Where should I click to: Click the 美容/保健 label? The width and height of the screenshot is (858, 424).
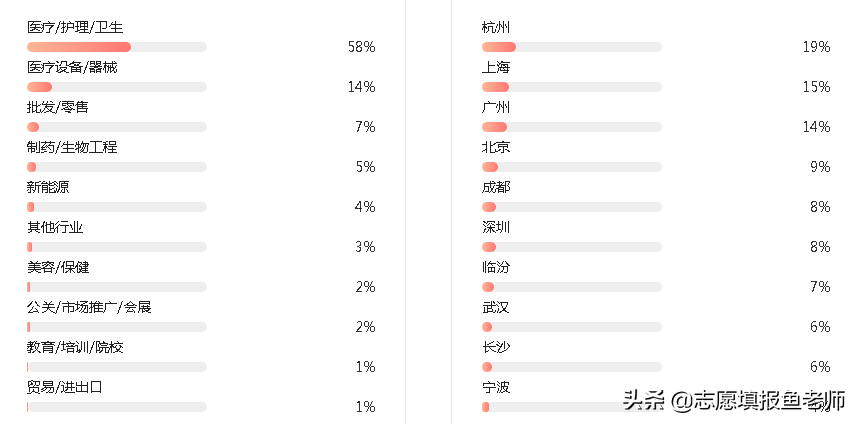[58, 267]
